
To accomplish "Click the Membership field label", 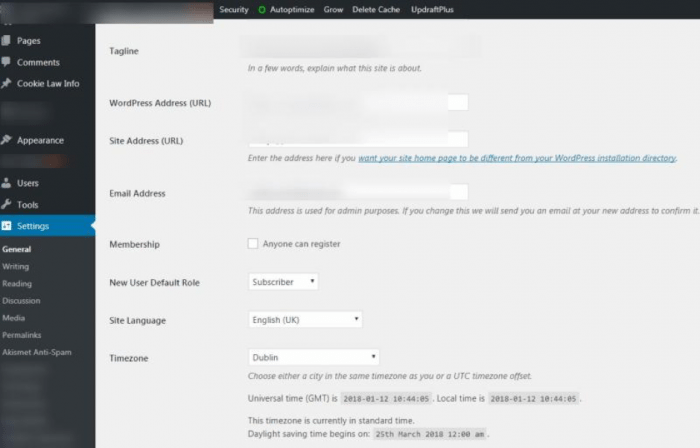I will (134, 244).
